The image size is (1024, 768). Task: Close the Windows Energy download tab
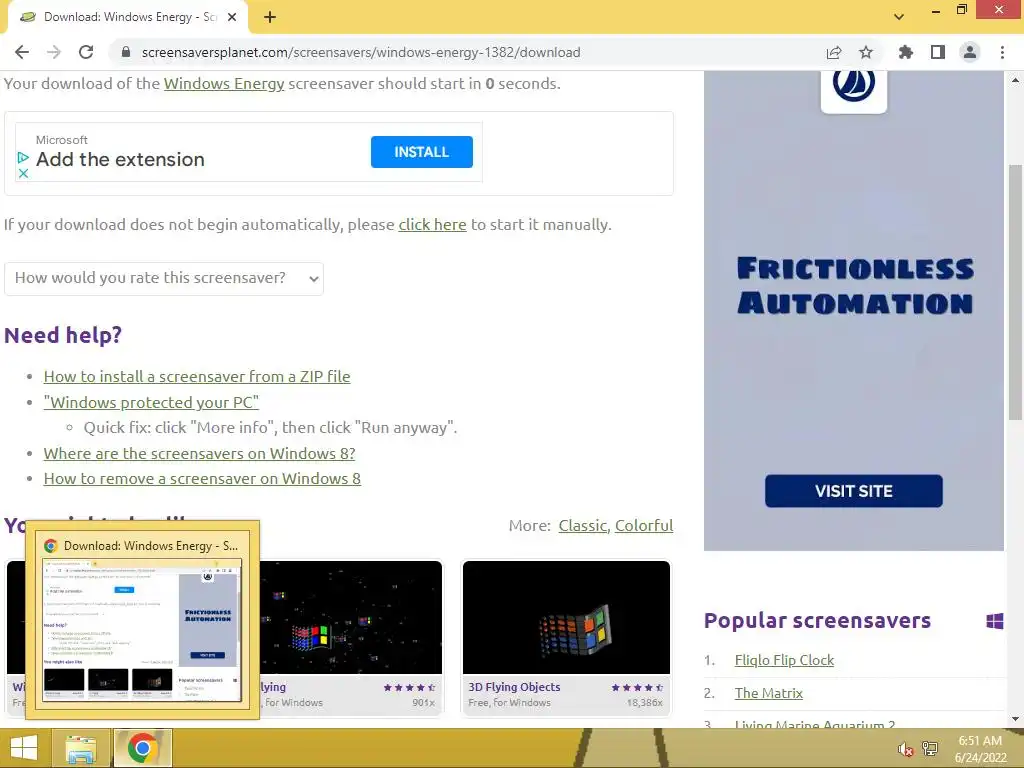(232, 17)
